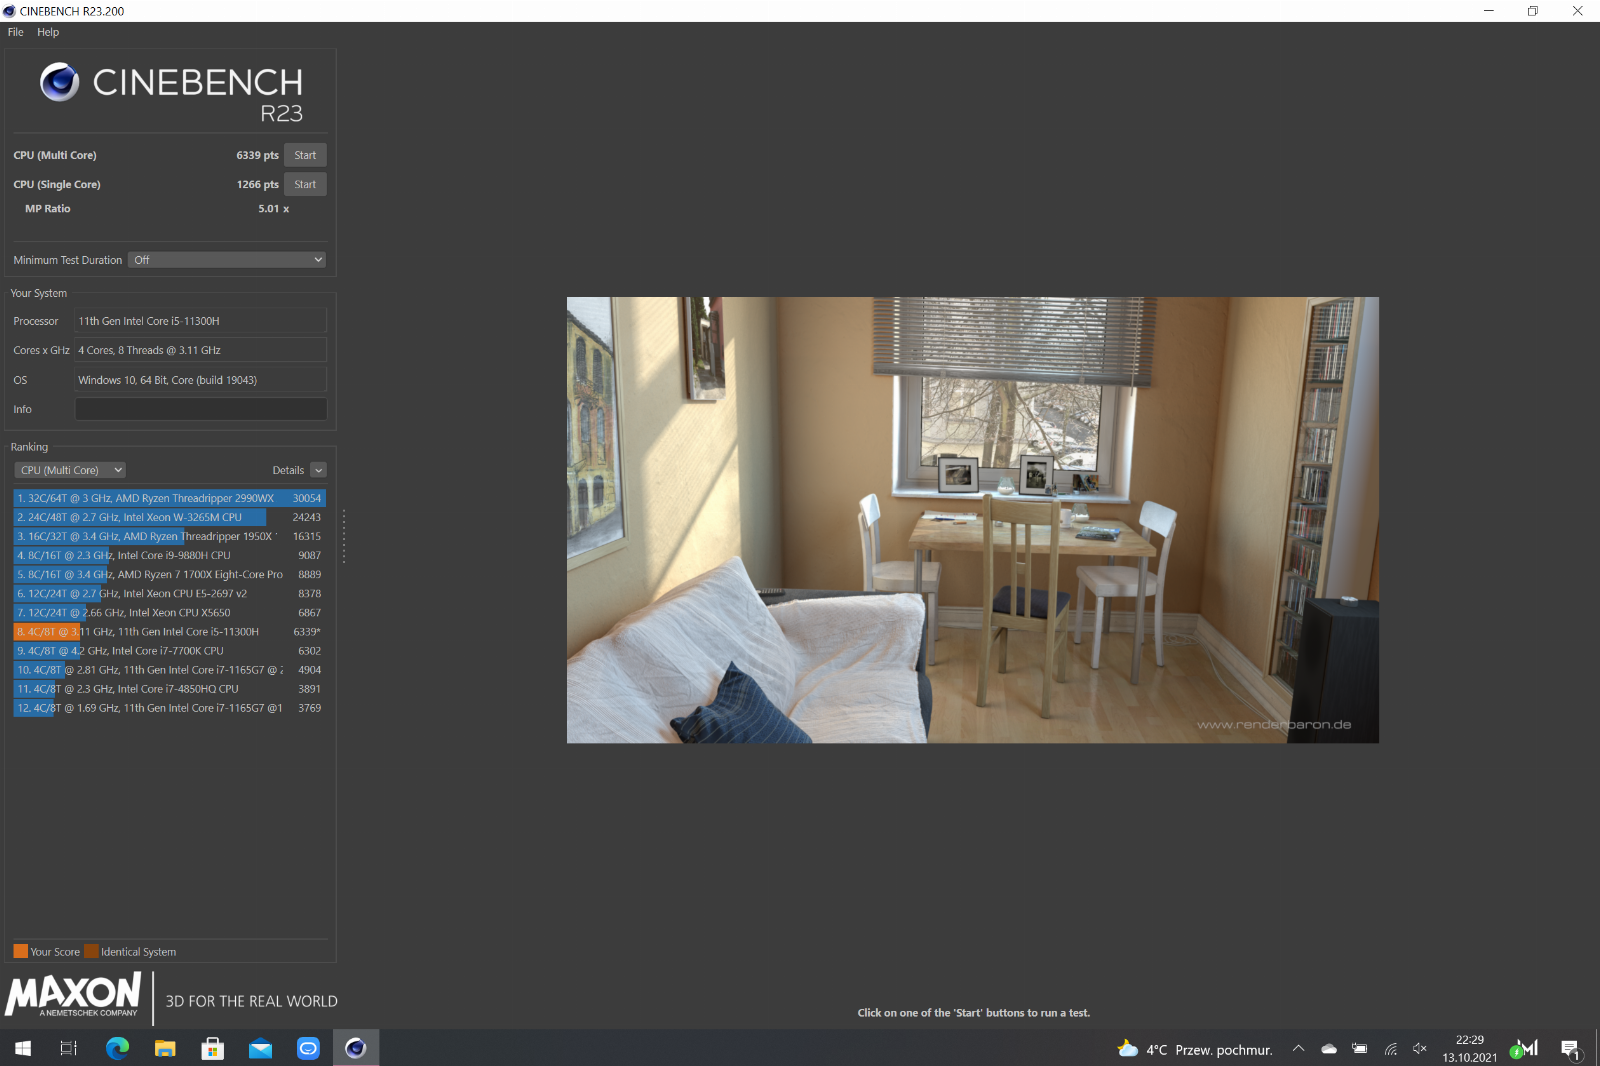Open the weather widget showing 4°C
The image size is (1600, 1066).
point(1195,1049)
